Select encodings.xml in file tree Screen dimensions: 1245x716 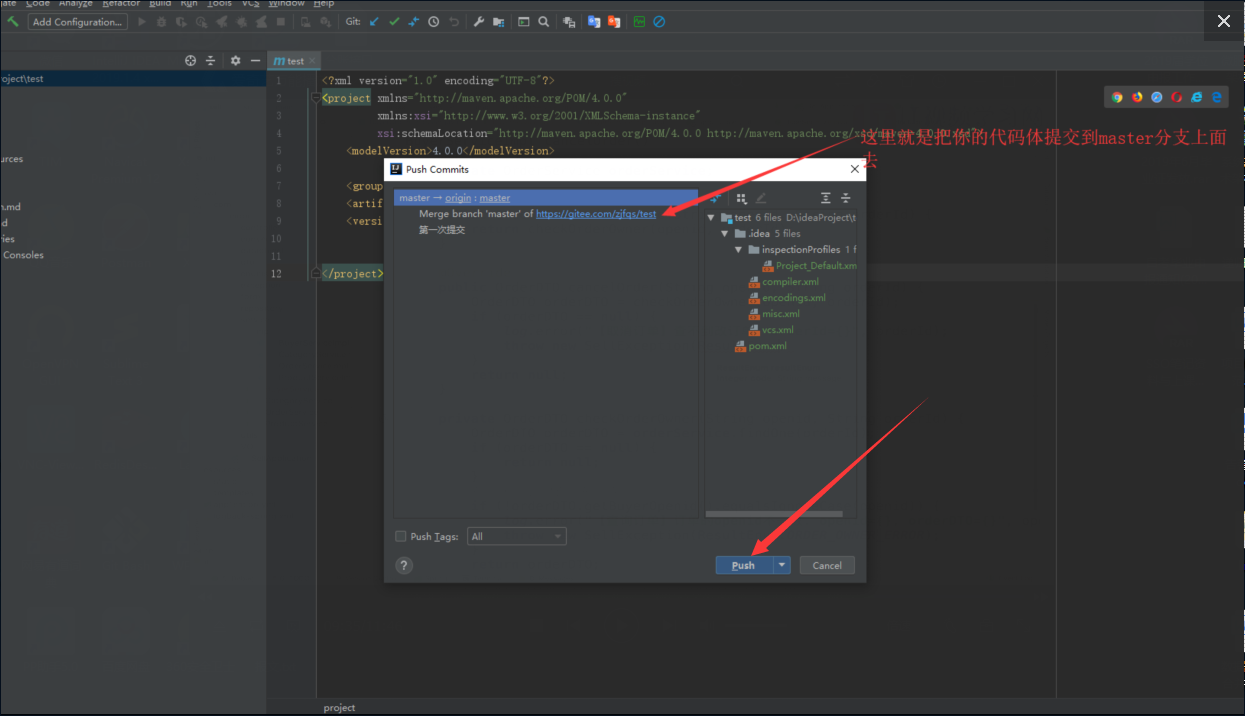[787, 297]
